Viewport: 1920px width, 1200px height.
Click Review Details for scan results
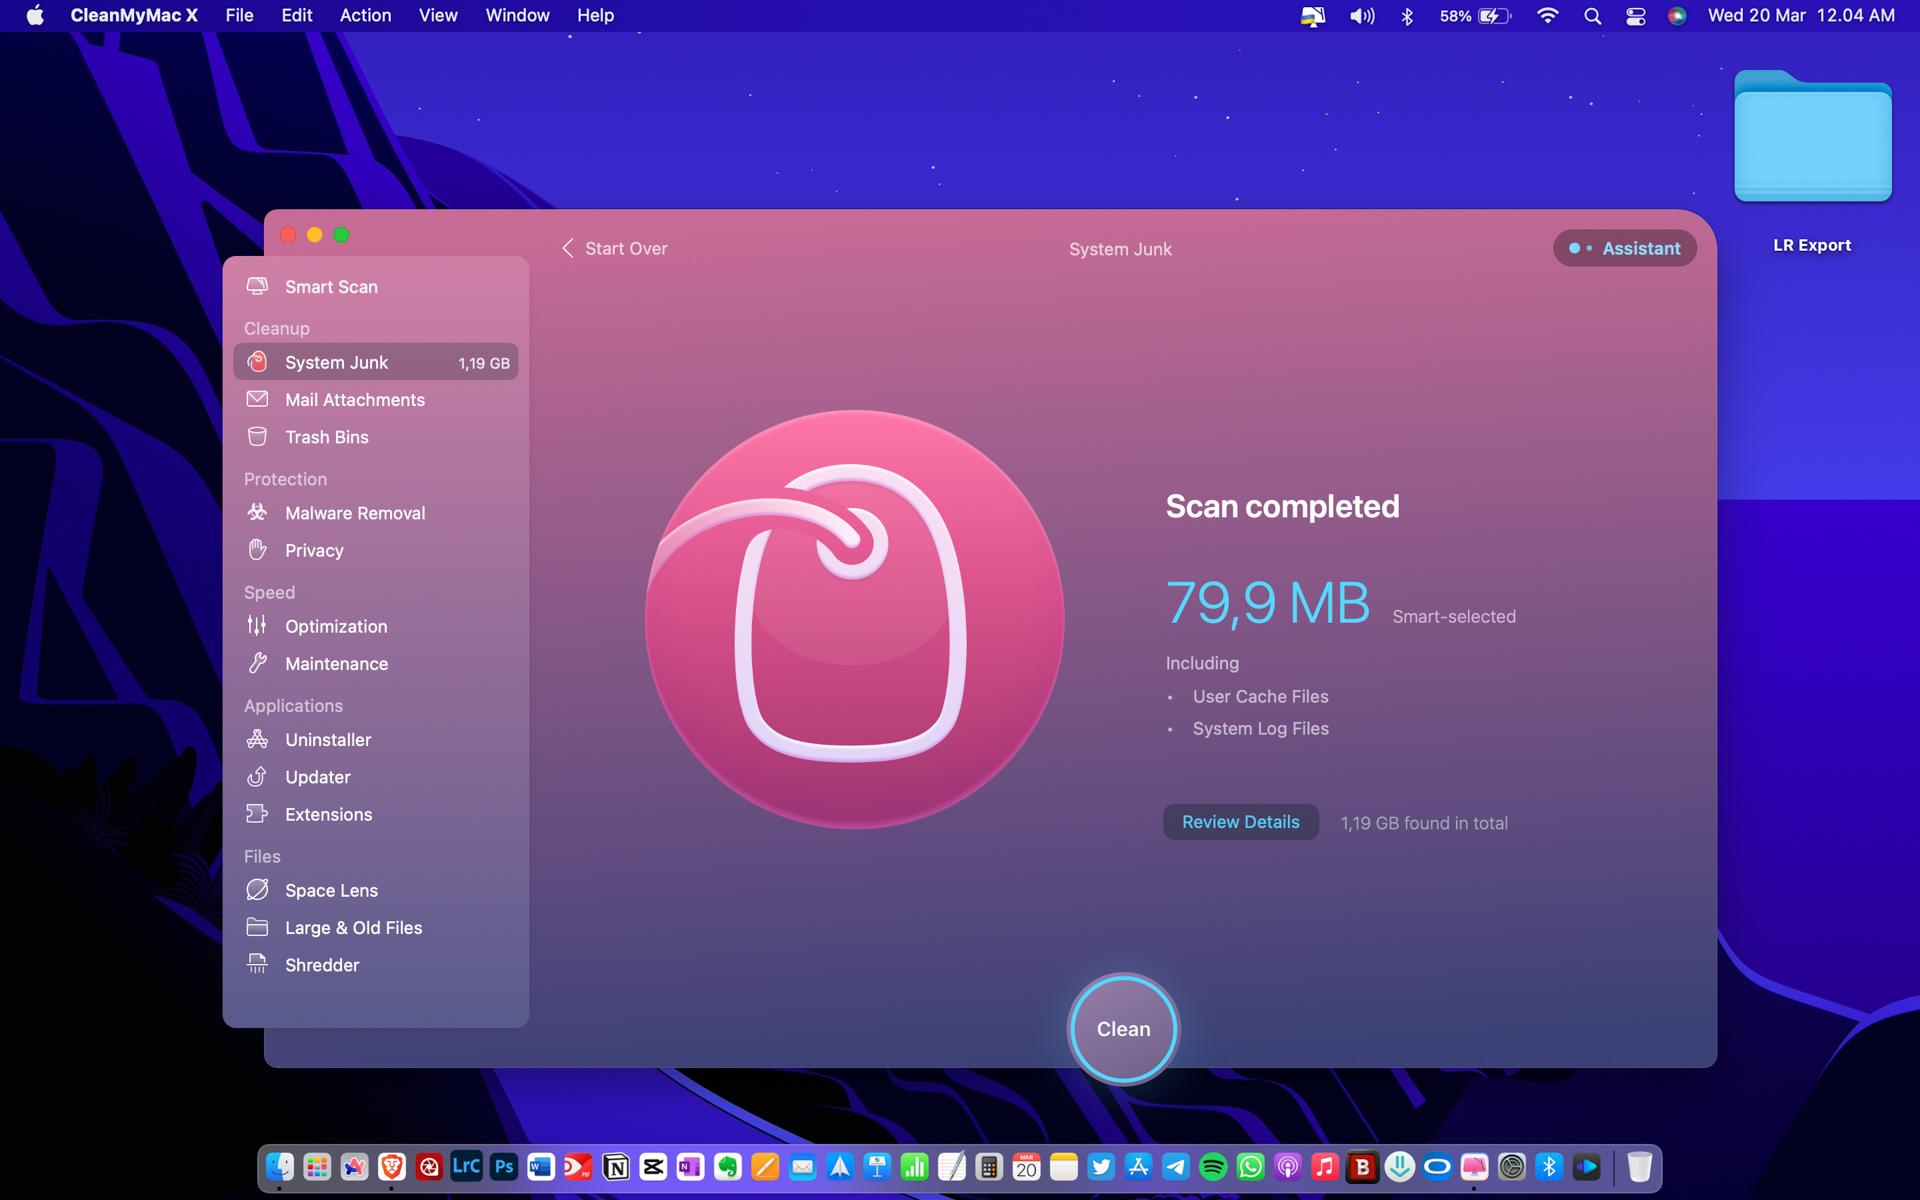click(1240, 821)
